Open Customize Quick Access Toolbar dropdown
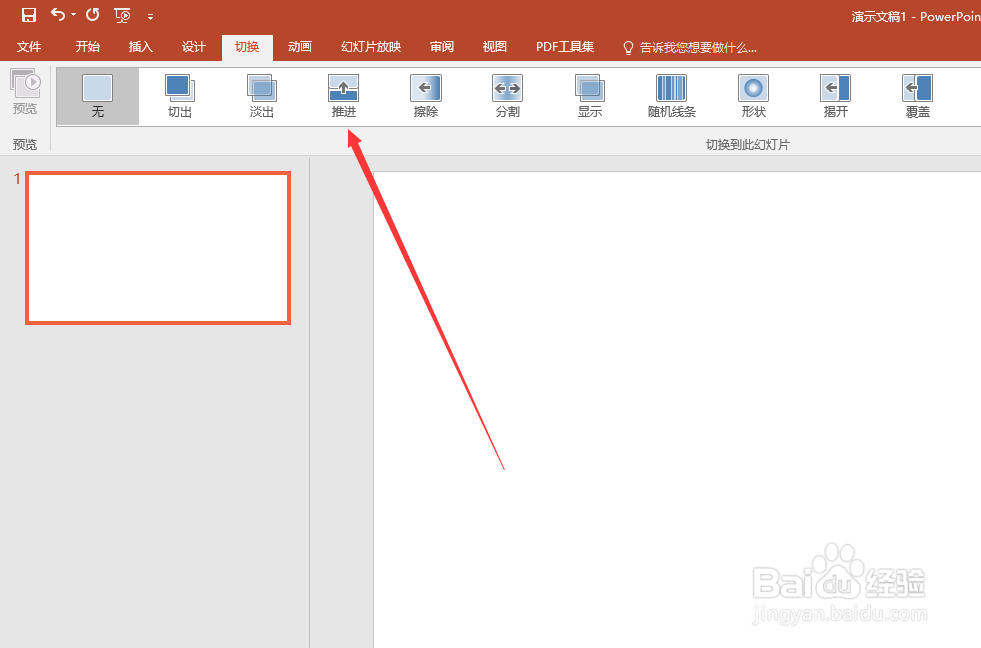The image size is (981, 648). tap(150, 17)
